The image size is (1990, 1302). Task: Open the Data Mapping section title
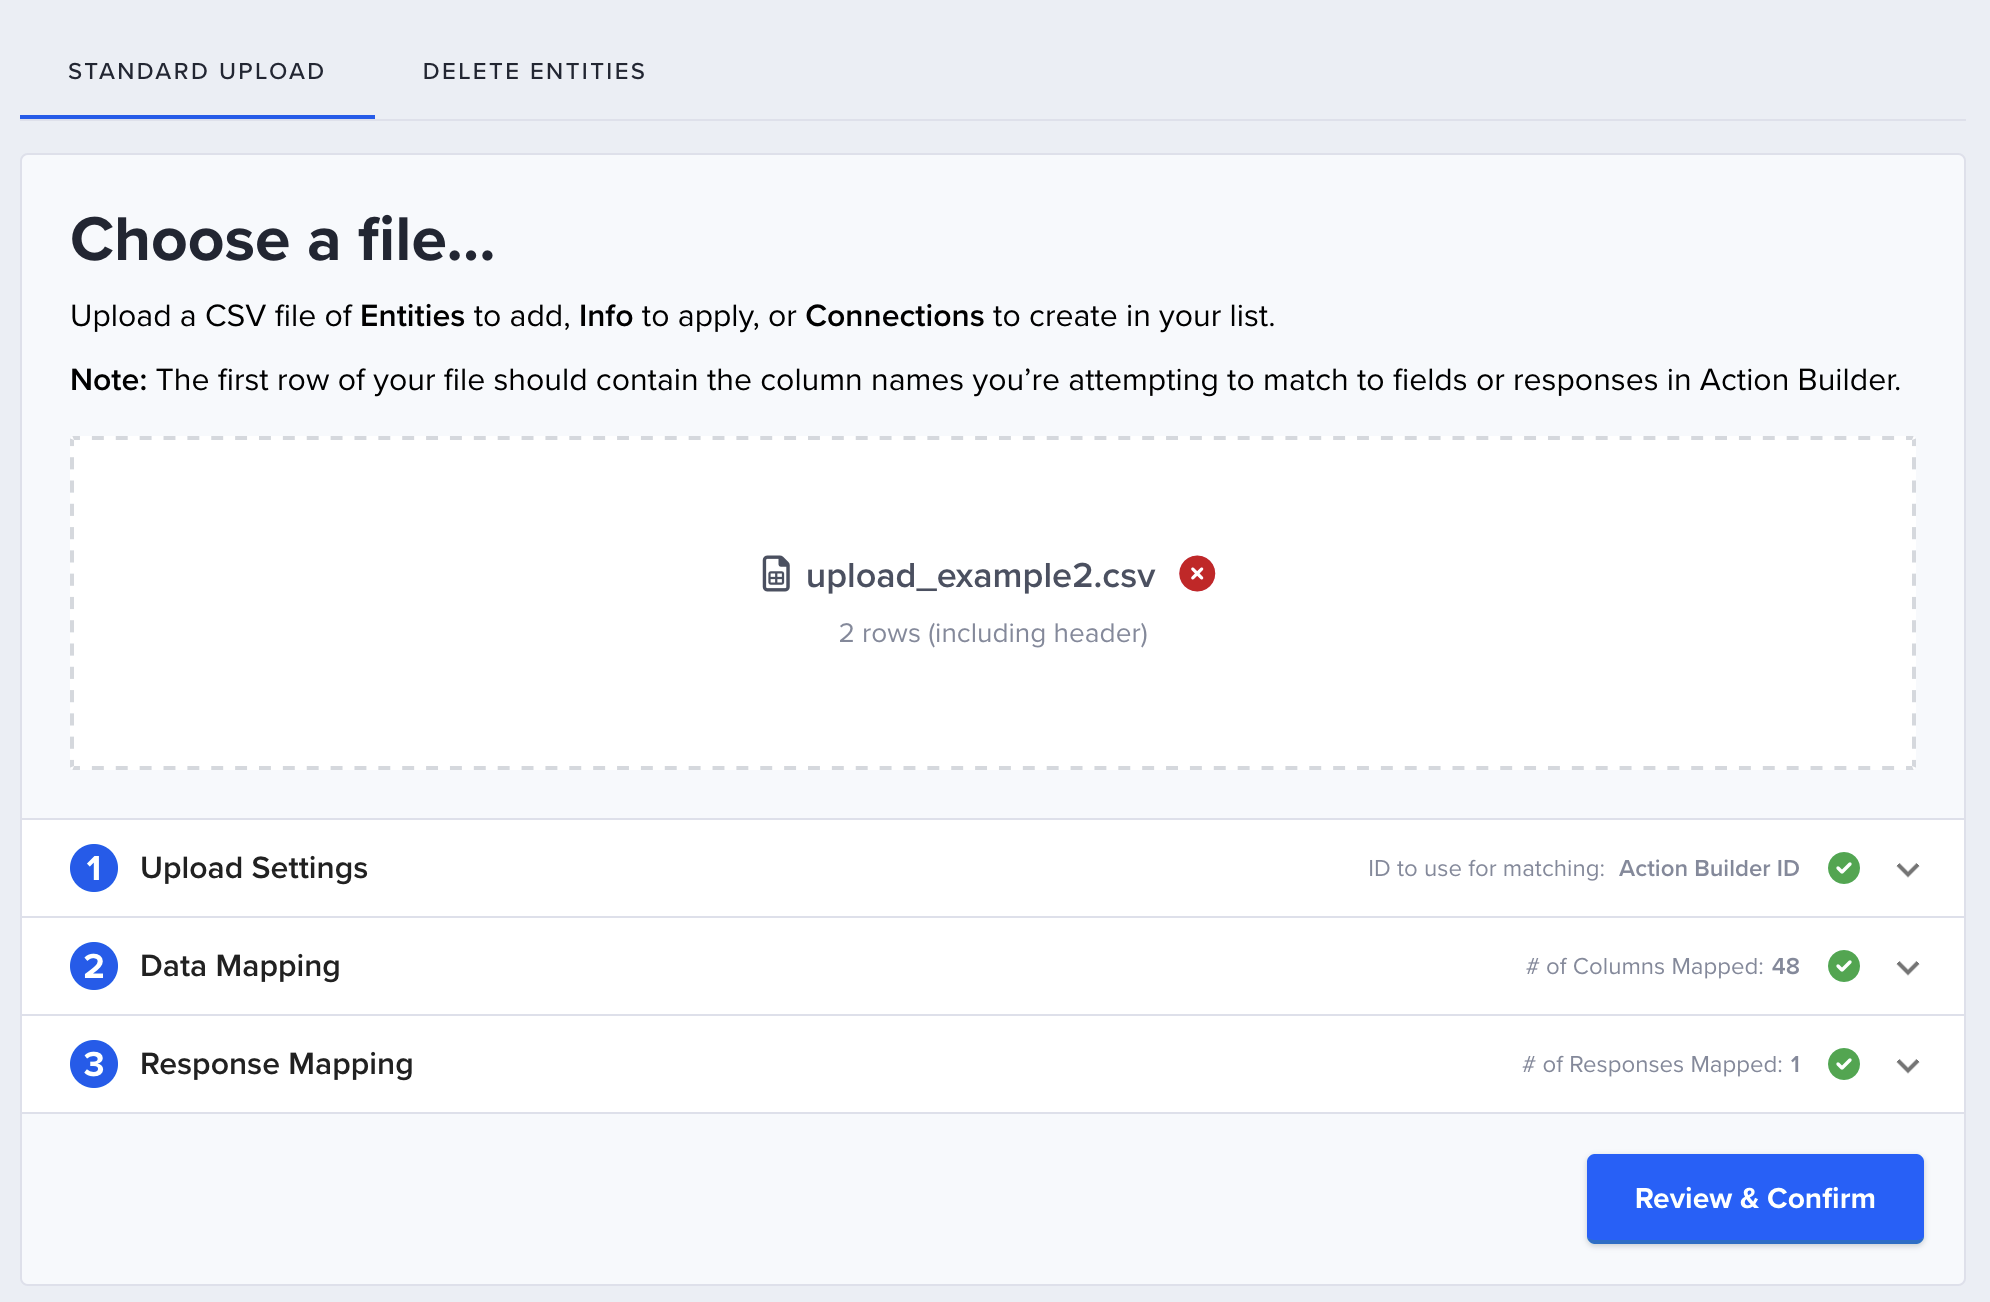click(x=240, y=966)
